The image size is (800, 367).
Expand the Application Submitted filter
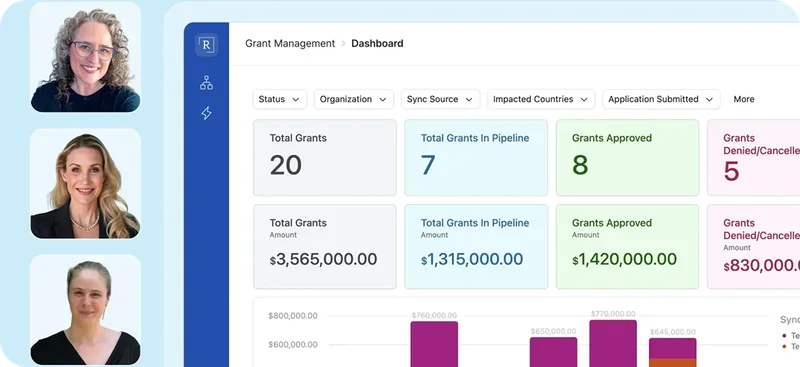(661, 99)
